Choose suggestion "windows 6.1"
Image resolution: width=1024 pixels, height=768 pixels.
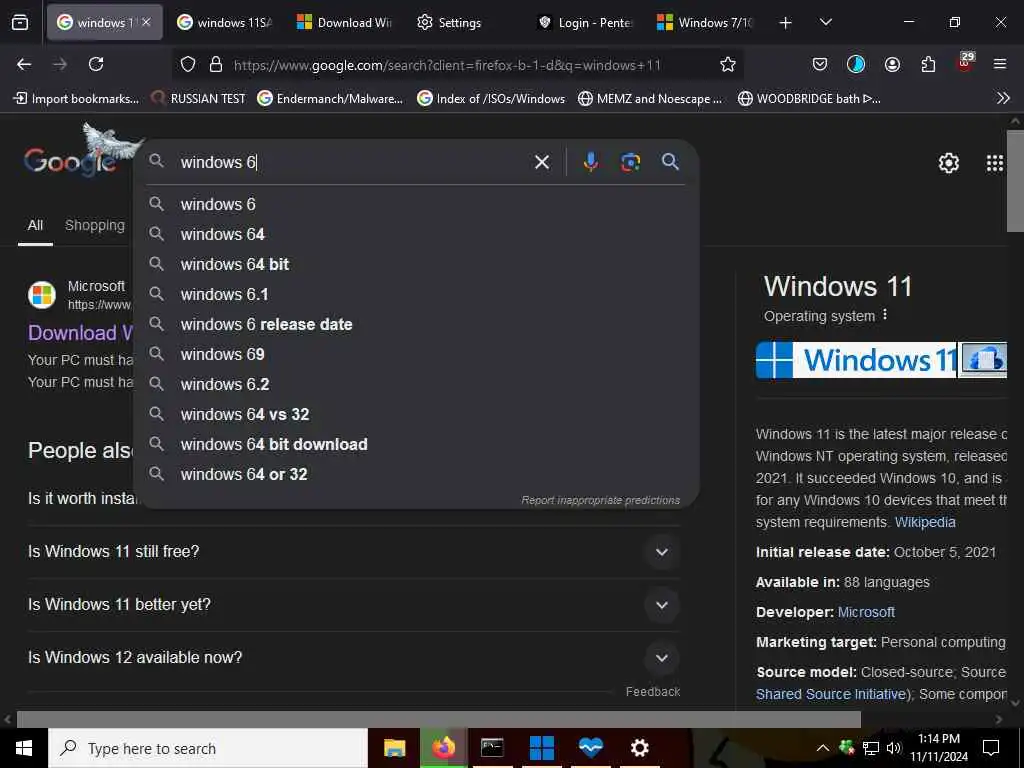click(416, 295)
